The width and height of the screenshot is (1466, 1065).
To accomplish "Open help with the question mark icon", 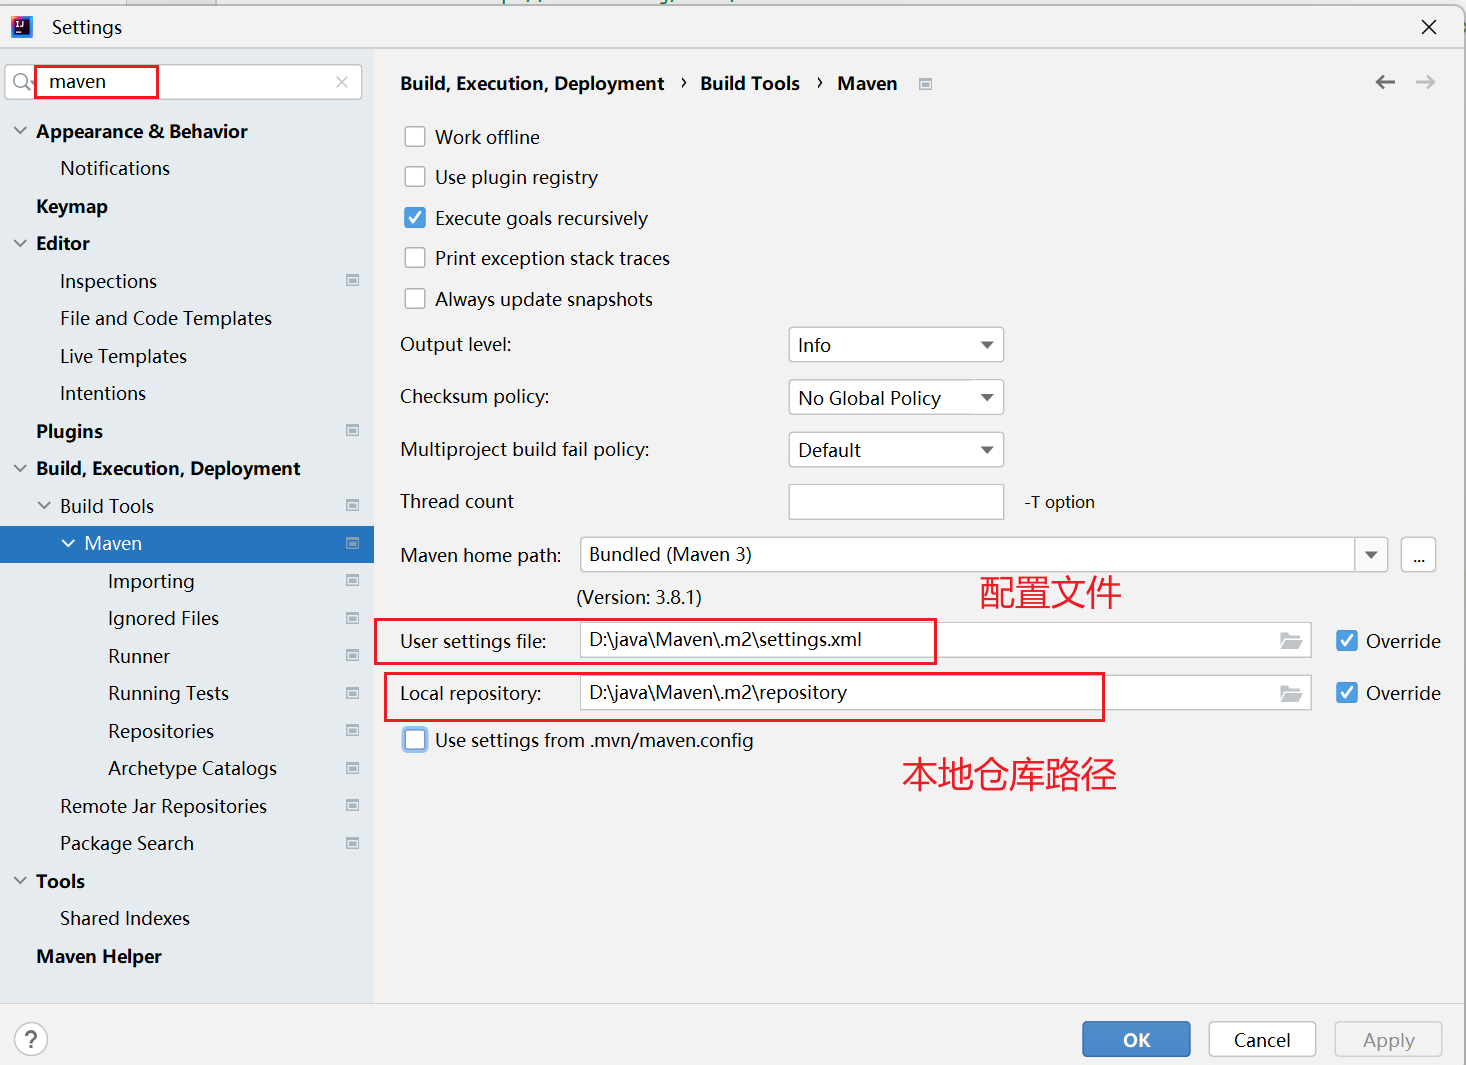I will 31,1039.
